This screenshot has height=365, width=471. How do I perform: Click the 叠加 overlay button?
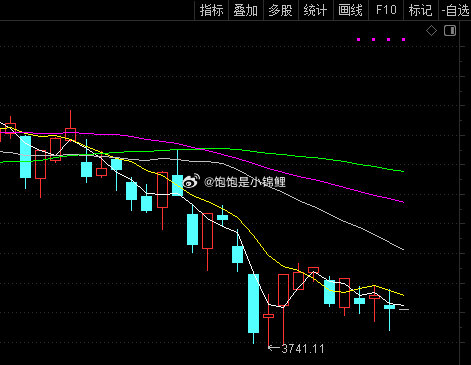coord(246,10)
